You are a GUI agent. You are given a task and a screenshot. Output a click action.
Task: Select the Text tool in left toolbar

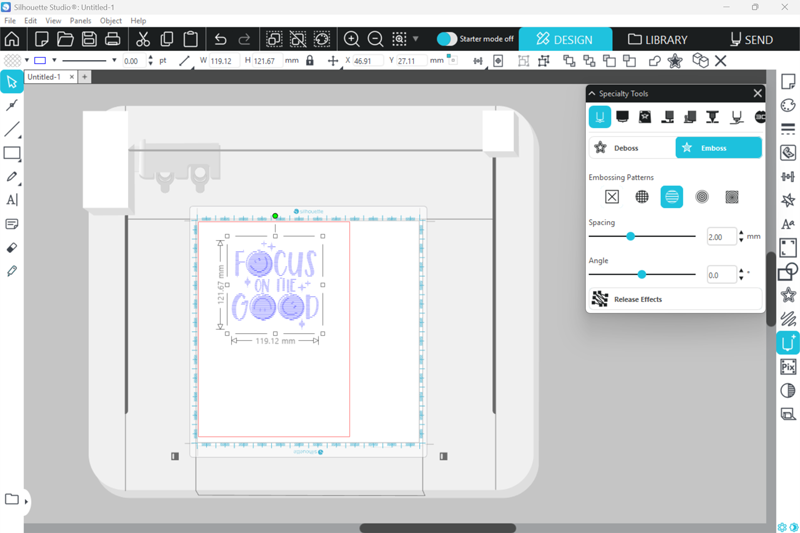point(12,200)
